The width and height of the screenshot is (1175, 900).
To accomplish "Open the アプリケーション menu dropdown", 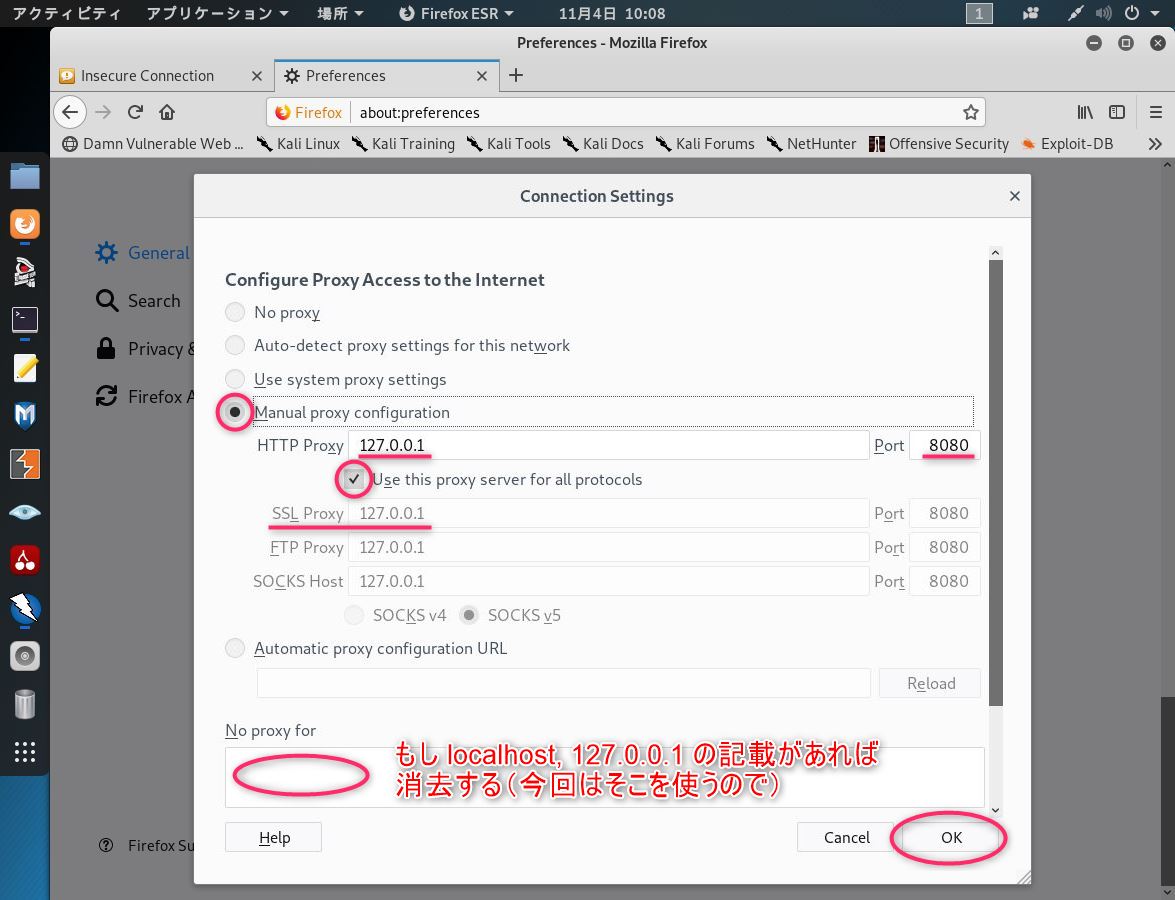I will tap(217, 13).
